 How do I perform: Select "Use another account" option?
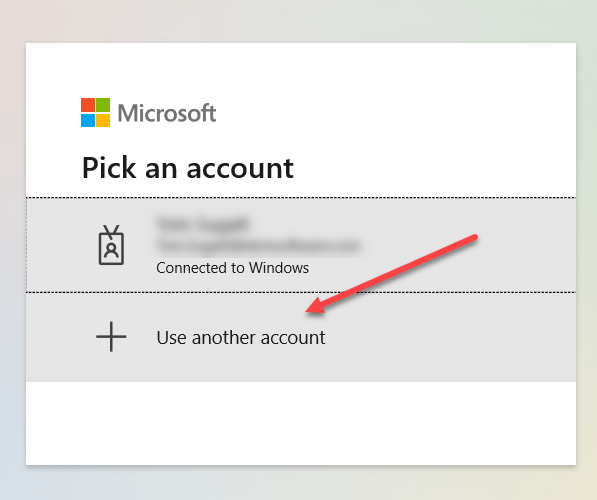click(301, 337)
